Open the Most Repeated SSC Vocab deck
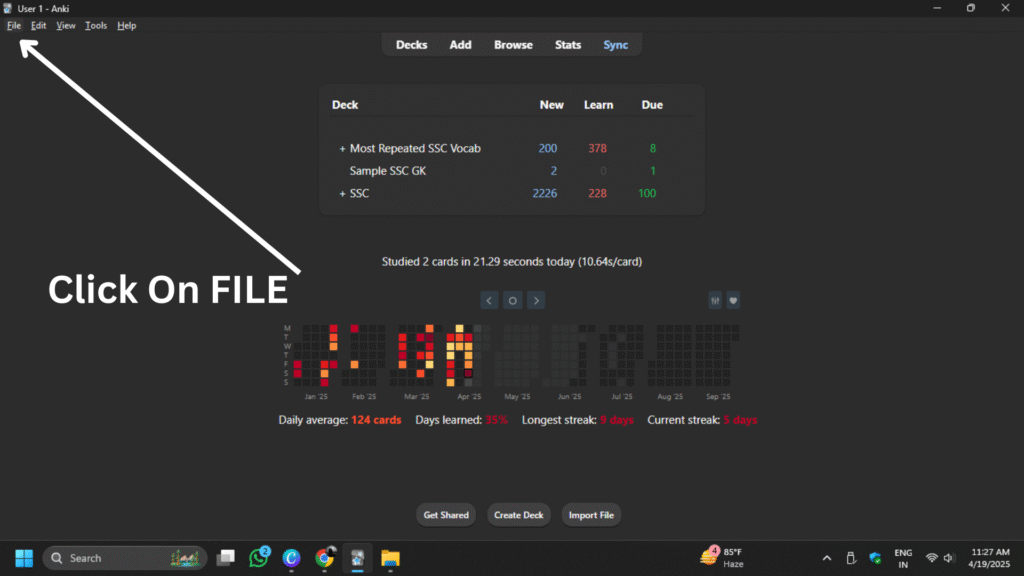Viewport: 1024px width, 576px height. (415, 148)
